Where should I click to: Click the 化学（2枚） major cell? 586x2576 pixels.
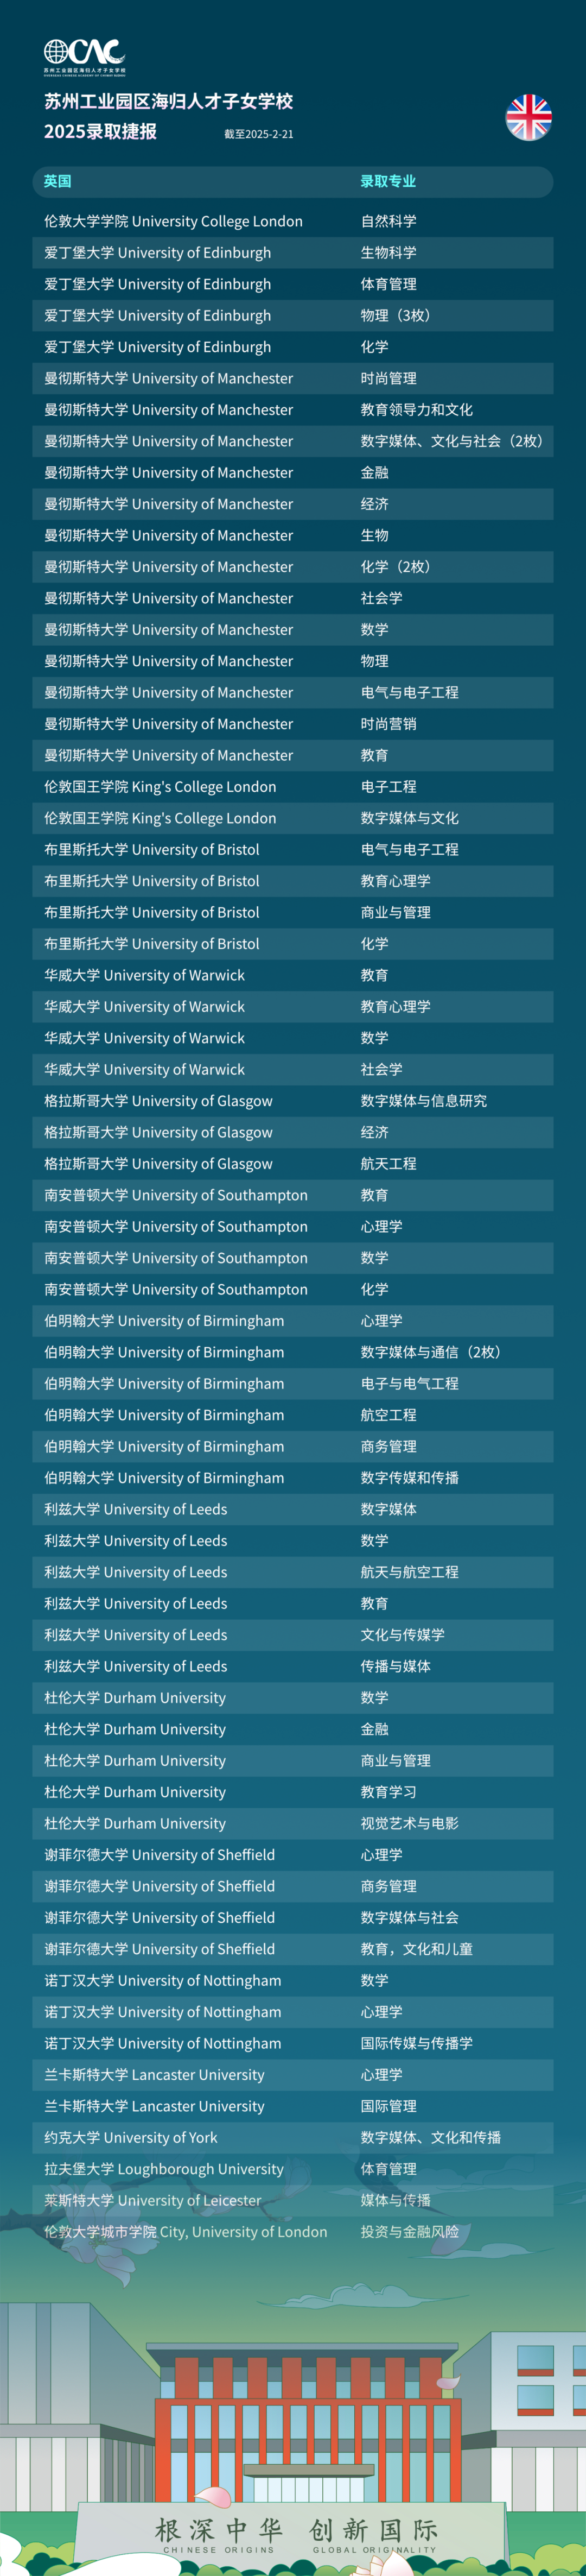[398, 567]
